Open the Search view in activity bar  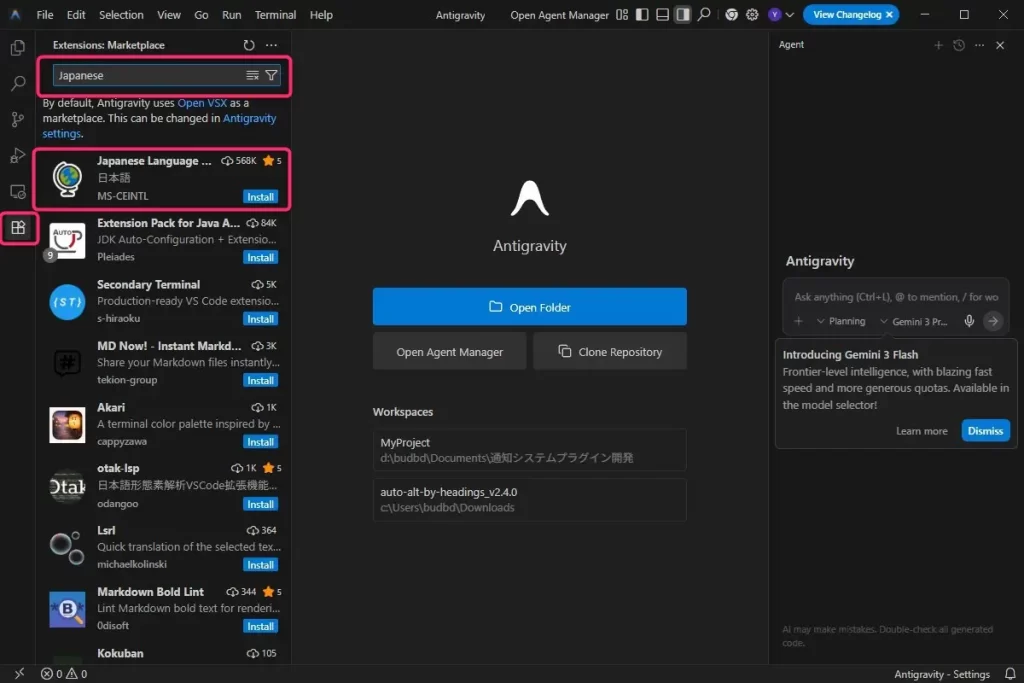[x=18, y=83]
